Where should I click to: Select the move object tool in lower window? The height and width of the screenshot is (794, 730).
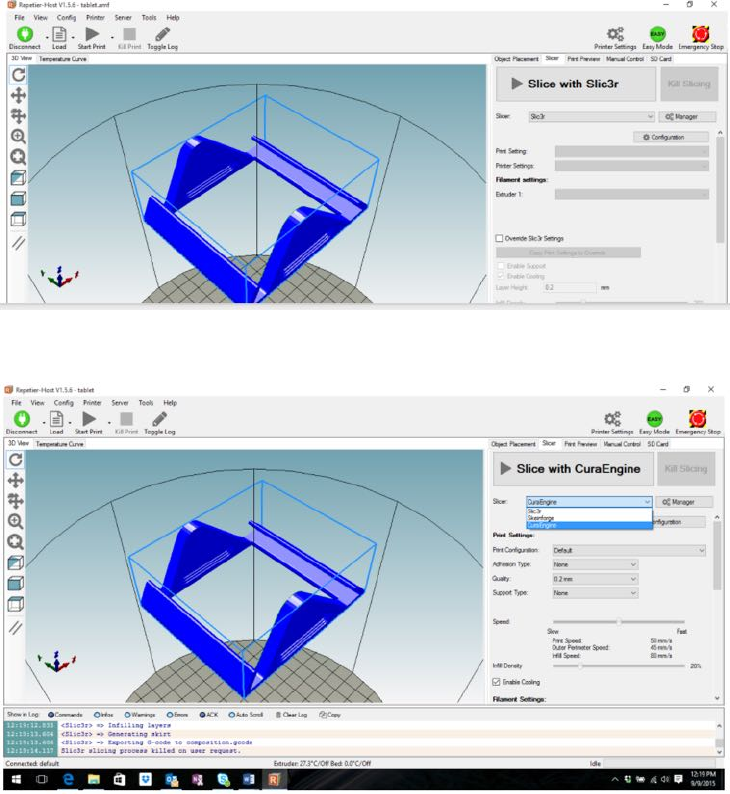[x=16, y=501]
